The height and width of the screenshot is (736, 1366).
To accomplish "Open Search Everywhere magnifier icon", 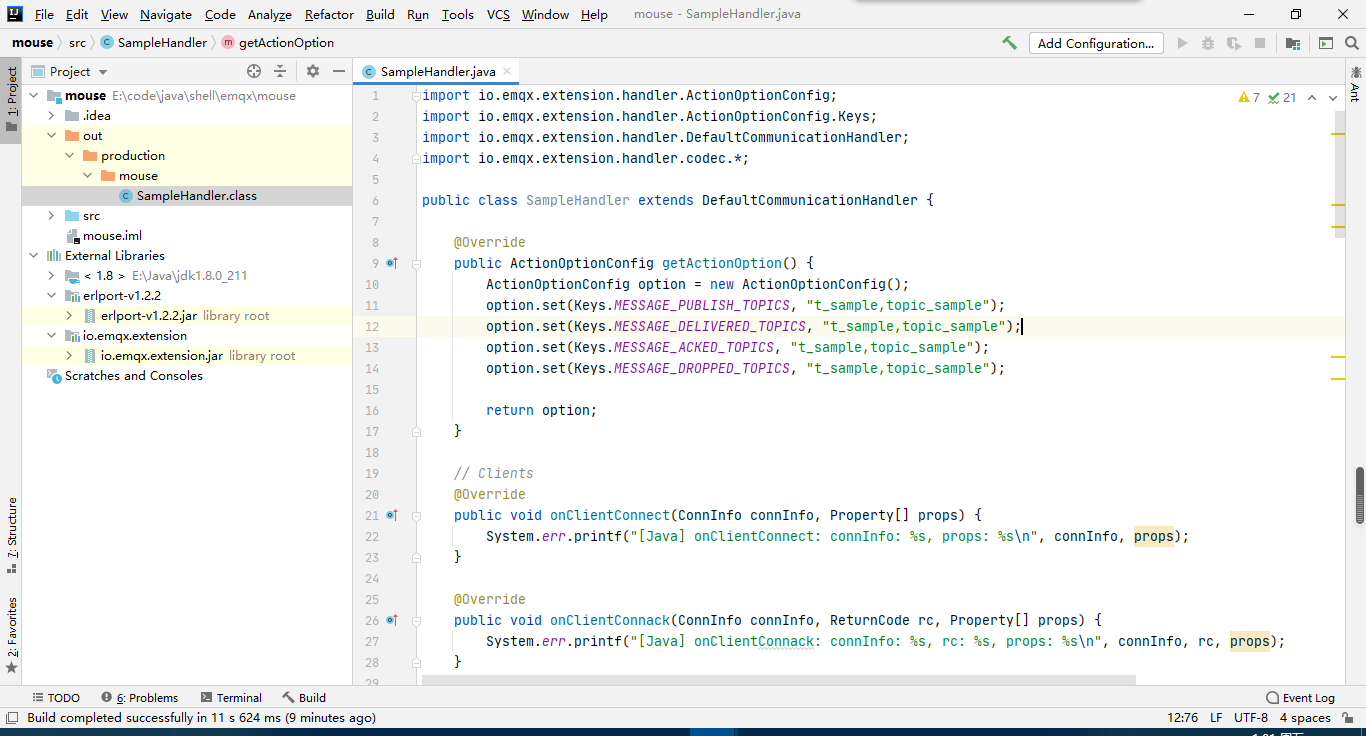I will pyautogui.click(x=1351, y=43).
